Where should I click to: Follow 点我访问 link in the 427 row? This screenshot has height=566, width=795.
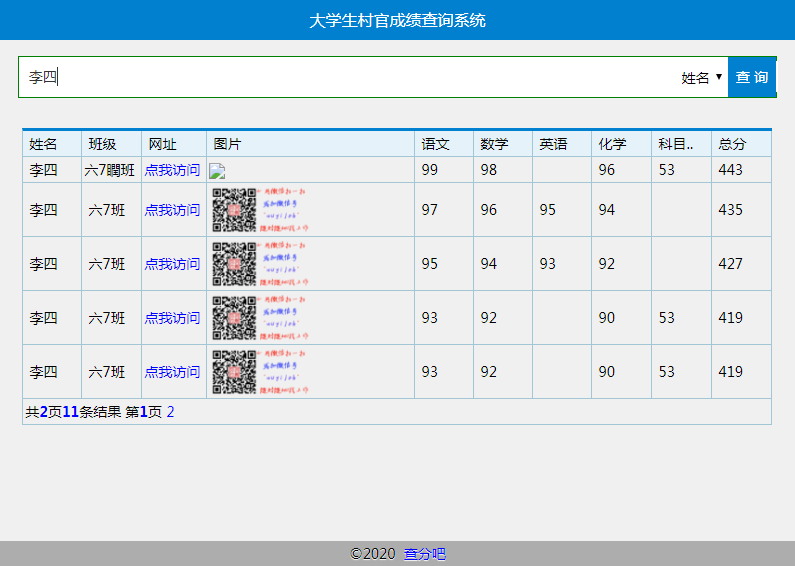(x=172, y=264)
